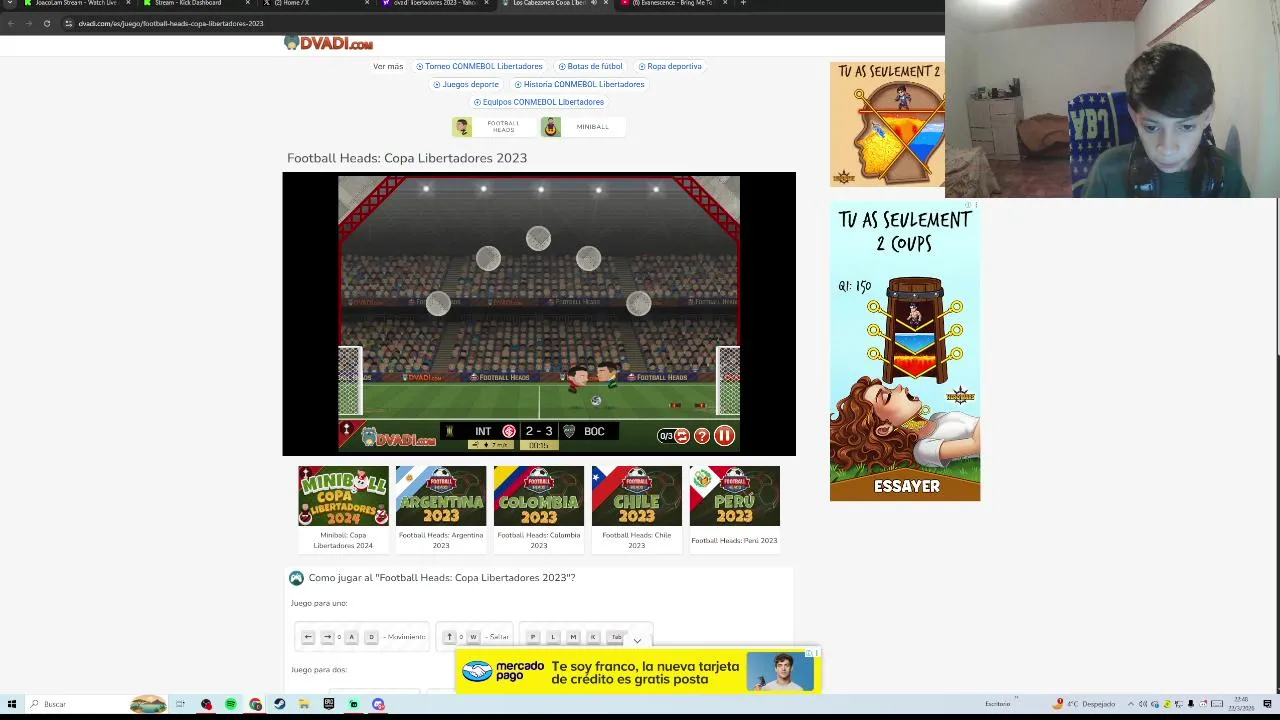The image size is (1280, 720).
Task: Pause the game with the red pause button
Action: pyautogui.click(x=724, y=436)
